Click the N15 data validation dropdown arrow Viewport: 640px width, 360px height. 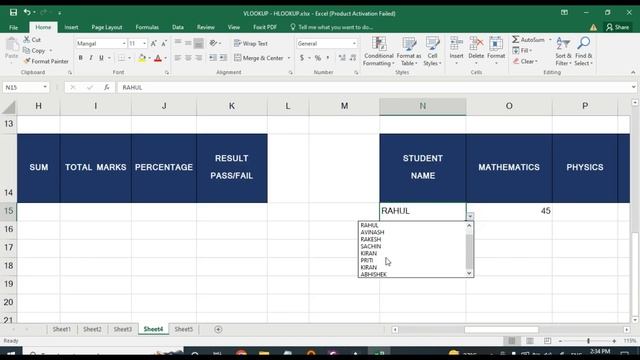(470, 216)
